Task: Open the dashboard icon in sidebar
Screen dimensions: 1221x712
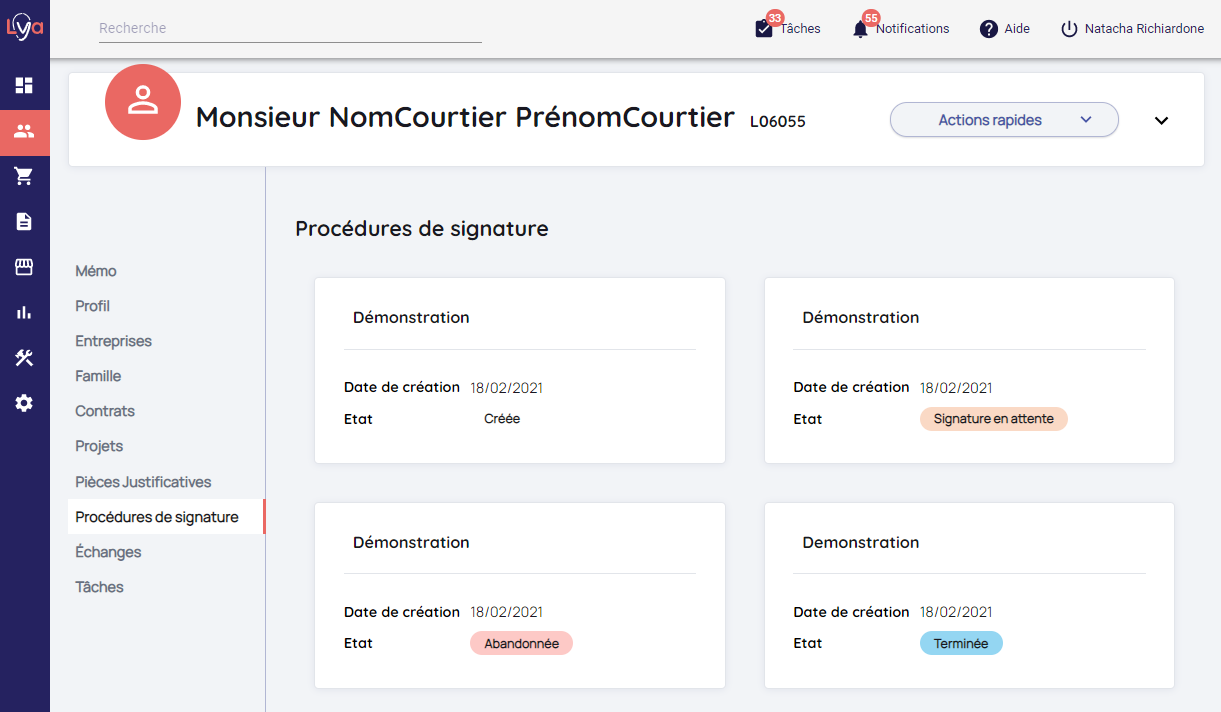Action: [24, 86]
